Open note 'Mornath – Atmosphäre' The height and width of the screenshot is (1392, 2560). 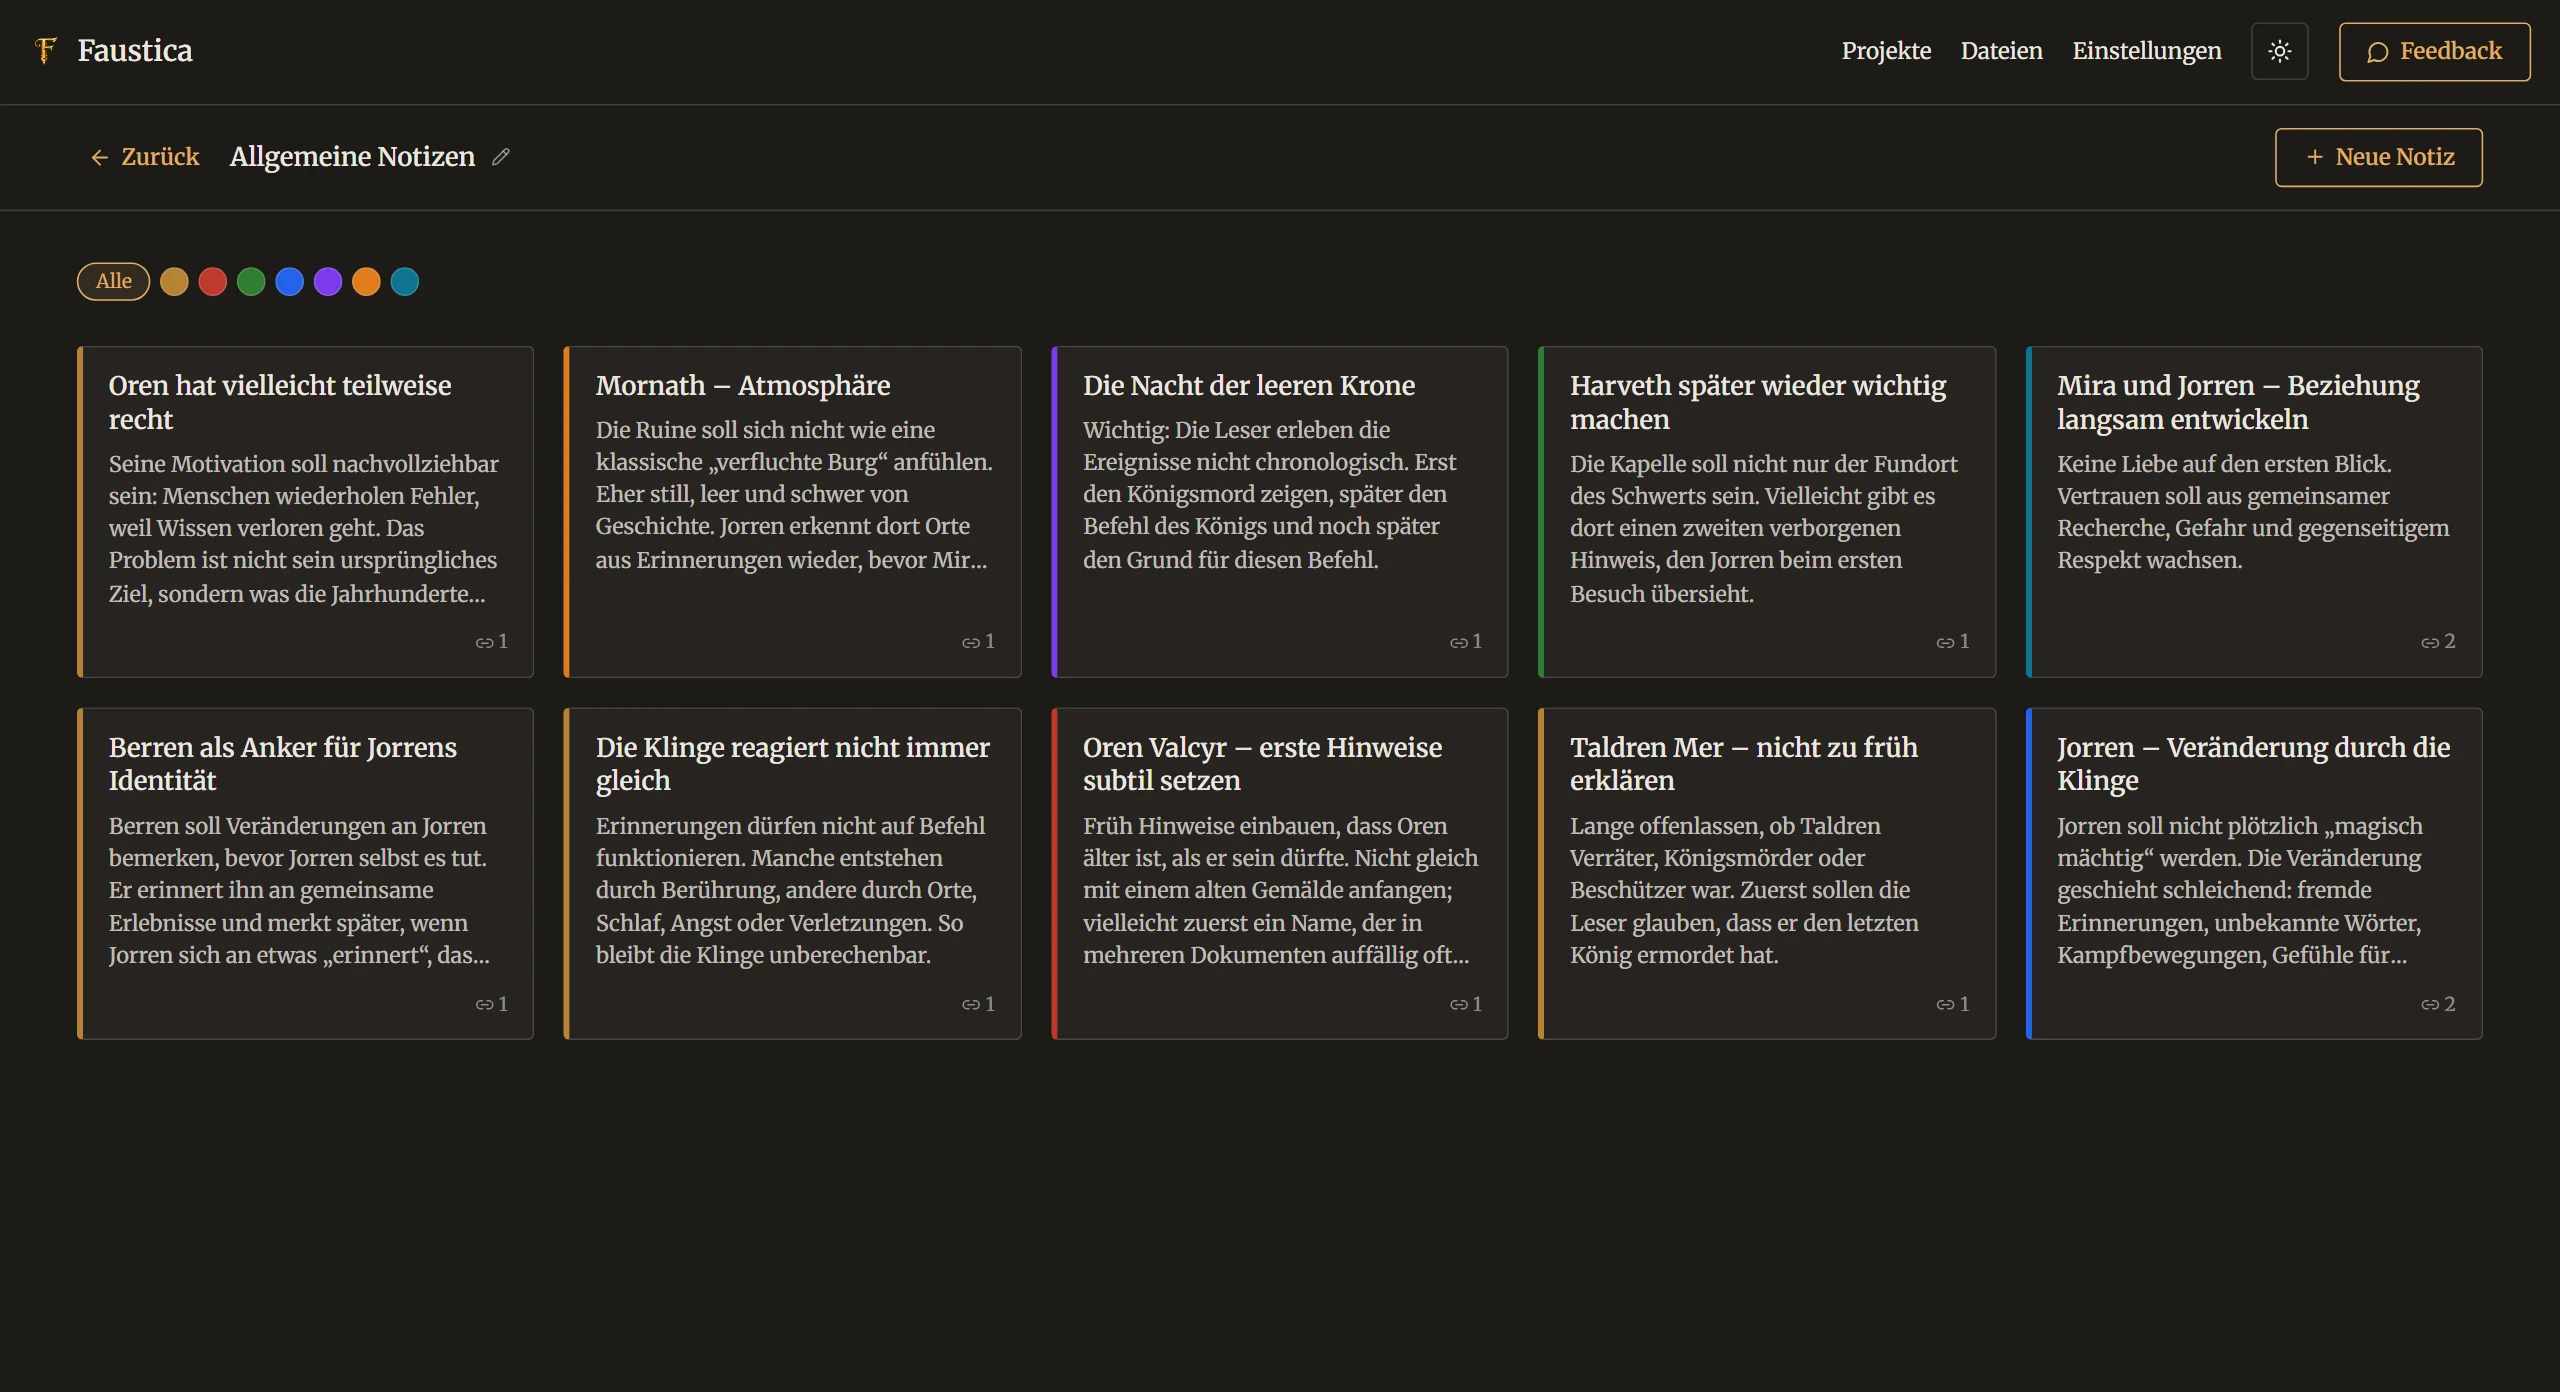tap(792, 511)
